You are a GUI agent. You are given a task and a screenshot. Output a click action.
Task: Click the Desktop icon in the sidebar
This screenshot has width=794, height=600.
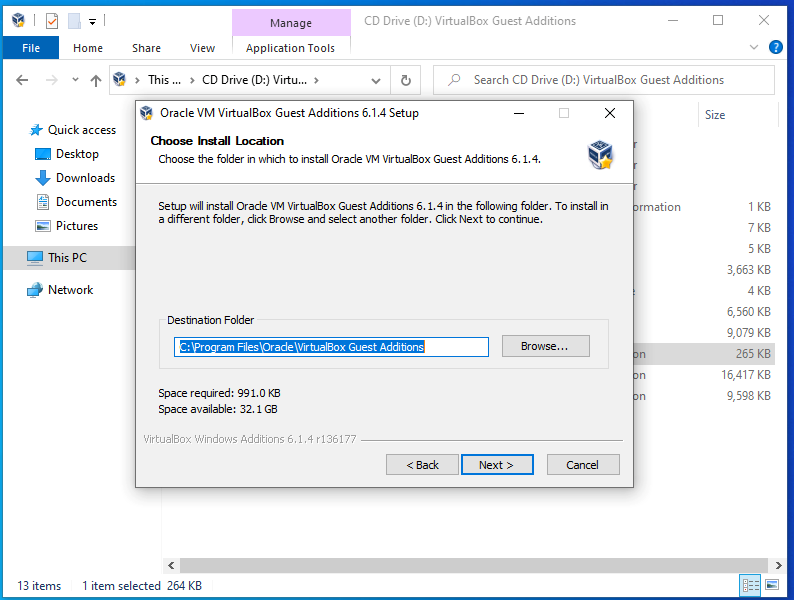[43, 154]
